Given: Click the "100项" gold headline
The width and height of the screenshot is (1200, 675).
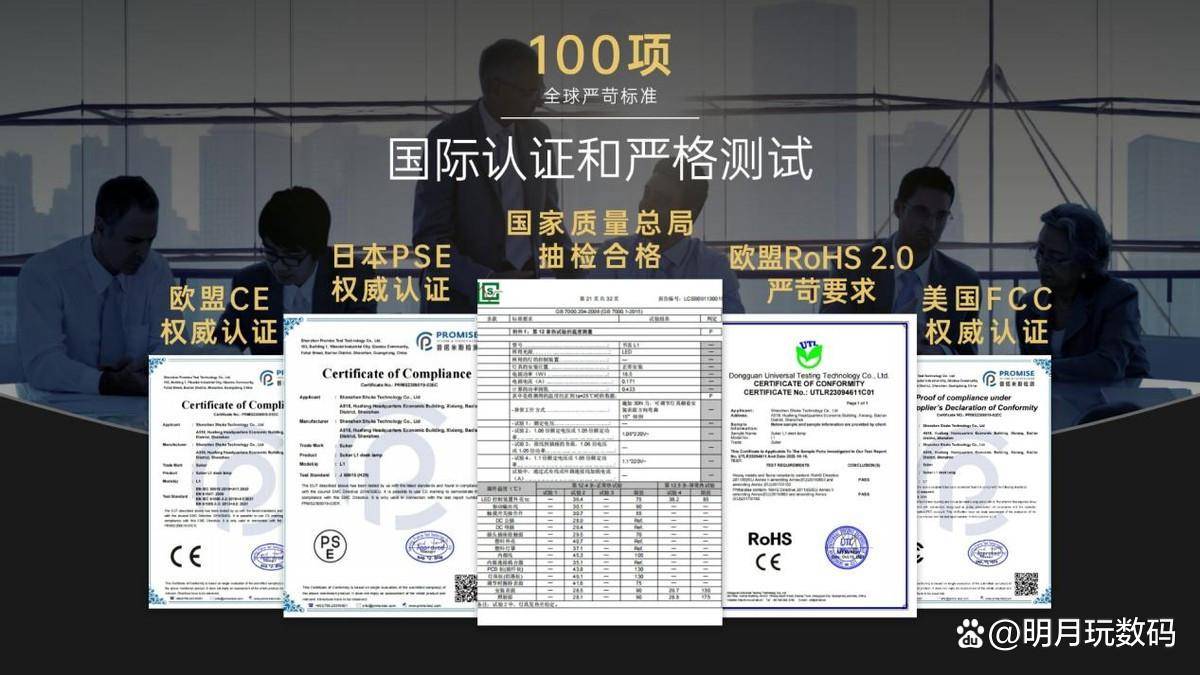Looking at the screenshot, I should pyautogui.click(x=600, y=56).
